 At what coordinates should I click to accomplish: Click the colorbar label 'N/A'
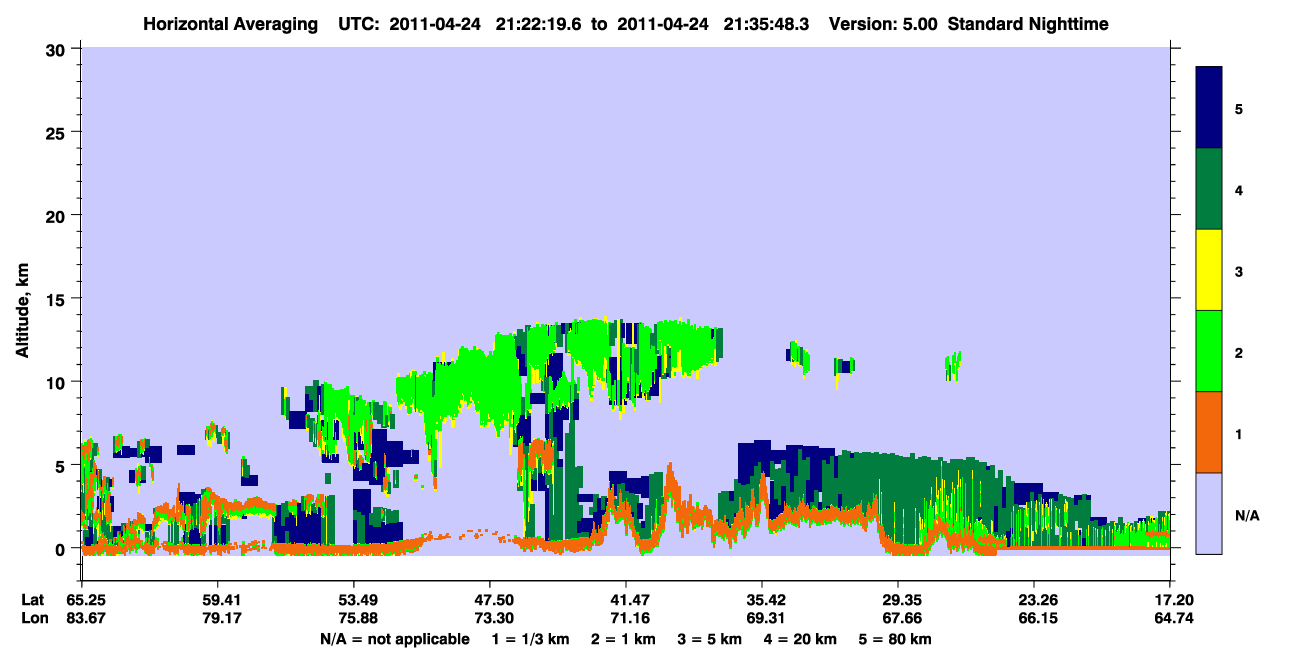[x=1246, y=515]
